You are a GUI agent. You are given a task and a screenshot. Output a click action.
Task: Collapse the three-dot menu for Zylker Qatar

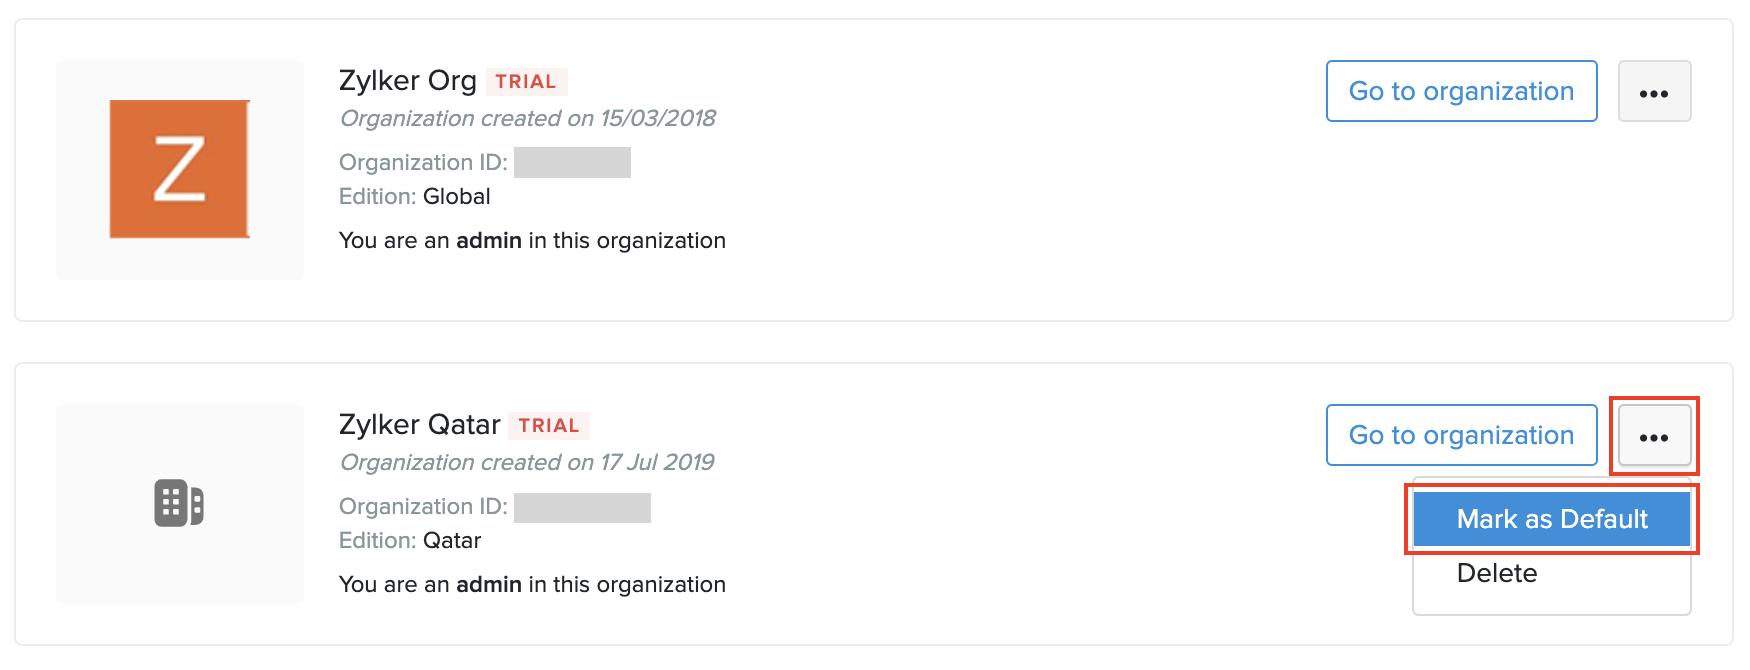click(x=1654, y=436)
